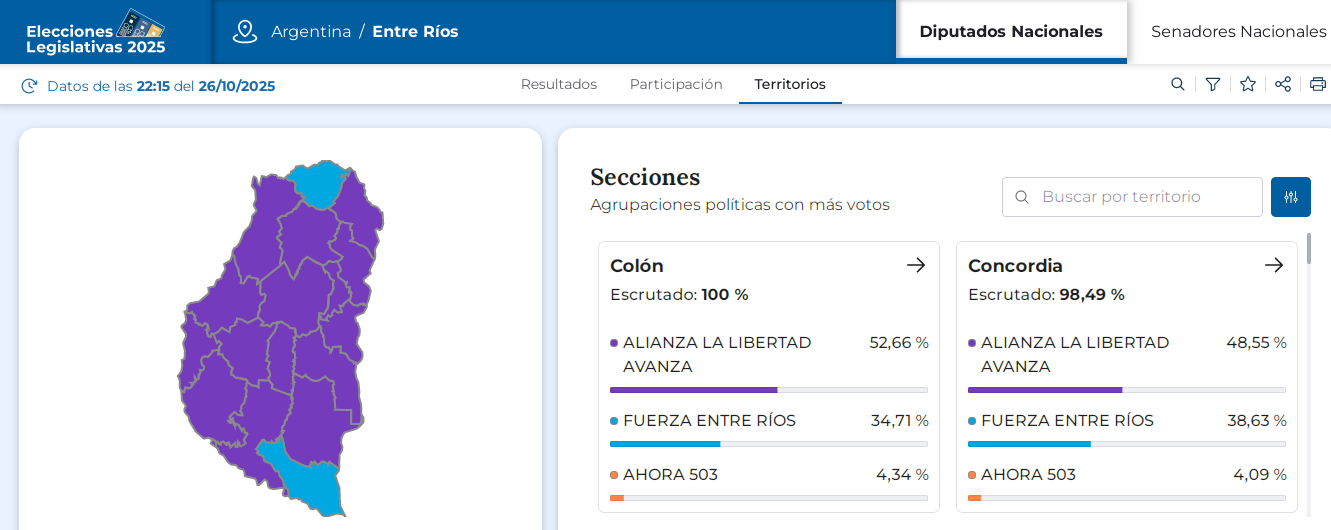Open the blue filter settings button
The image size is (1331, 530).
(1290, 197)
